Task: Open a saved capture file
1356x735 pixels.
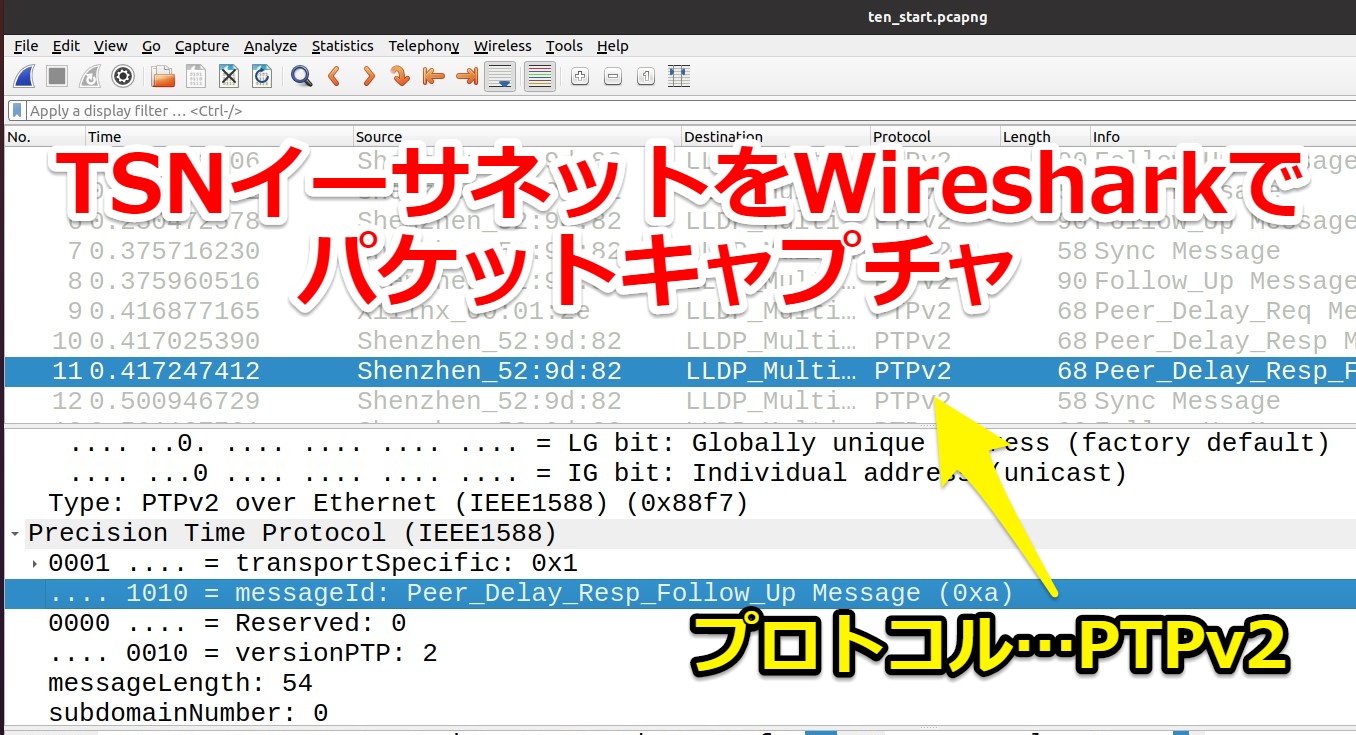Action: 162,76
